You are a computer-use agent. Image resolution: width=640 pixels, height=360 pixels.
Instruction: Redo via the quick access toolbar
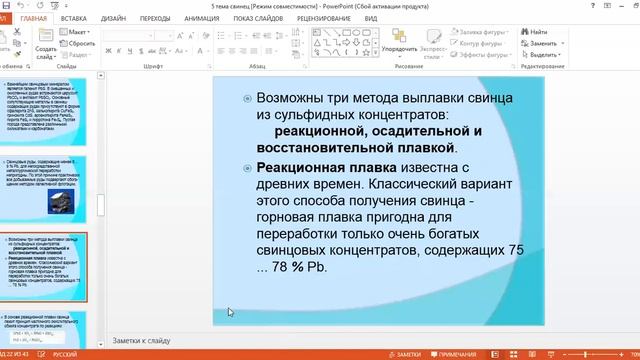click(40, 6)
